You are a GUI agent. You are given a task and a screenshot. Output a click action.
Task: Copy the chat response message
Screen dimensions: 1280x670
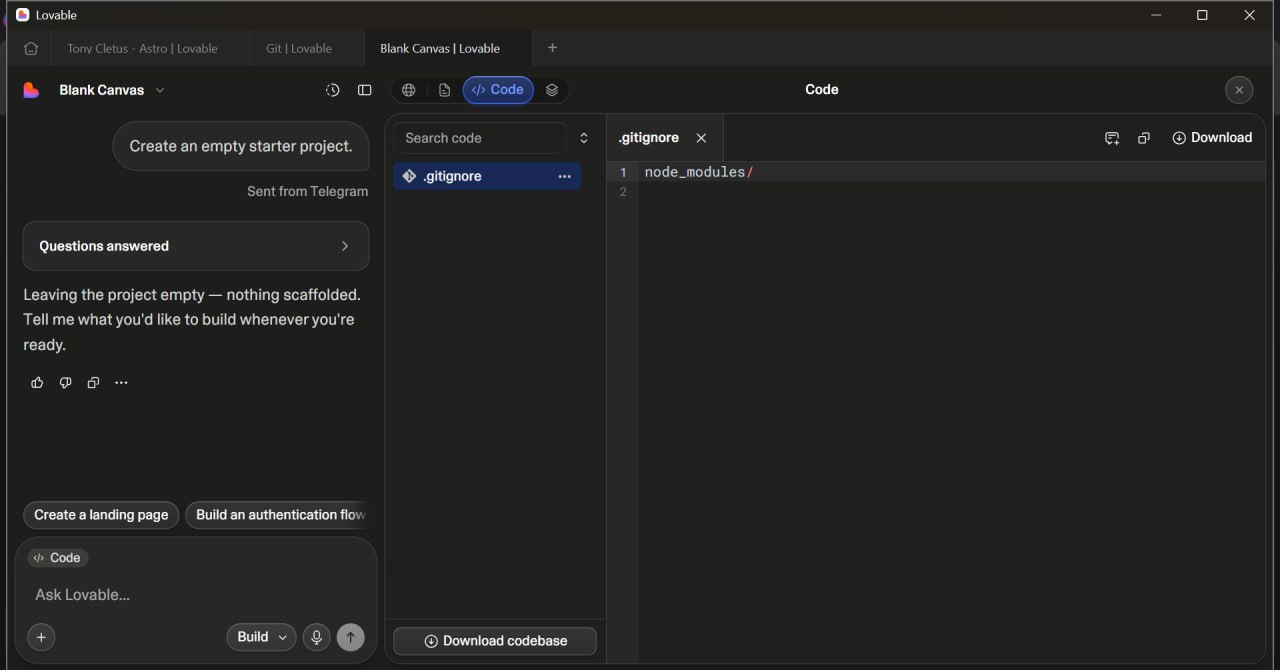93,383
